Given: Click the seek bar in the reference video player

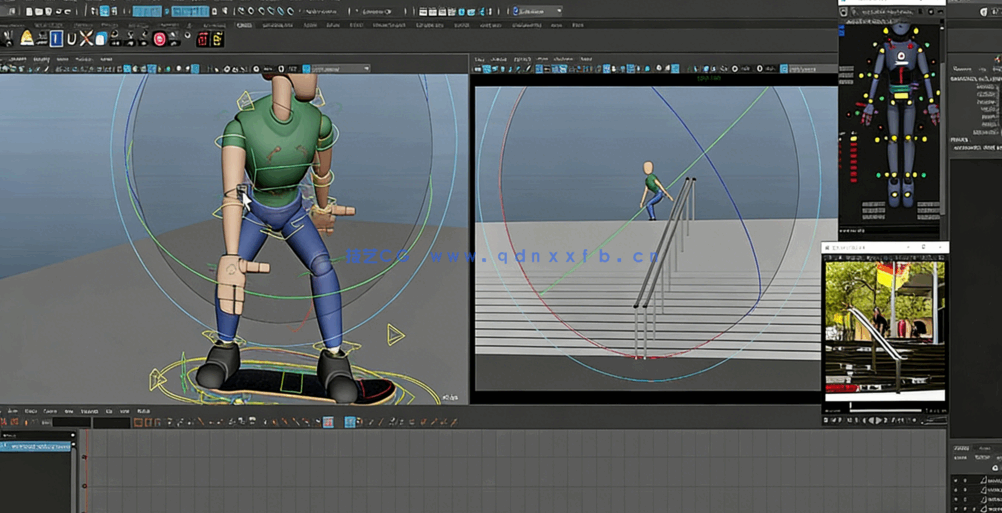Looking at the screenshot, I should click(x=884, y=409).
